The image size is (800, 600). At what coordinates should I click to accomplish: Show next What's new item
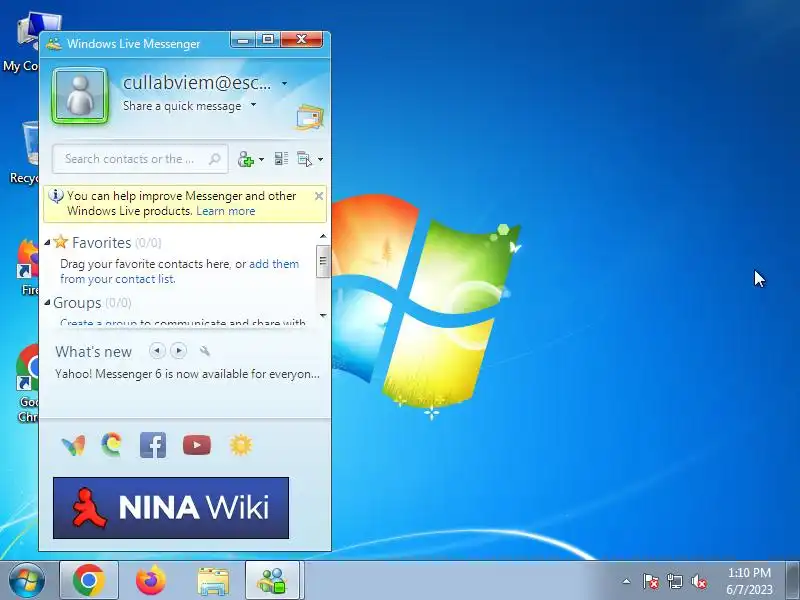click(179, 351)
